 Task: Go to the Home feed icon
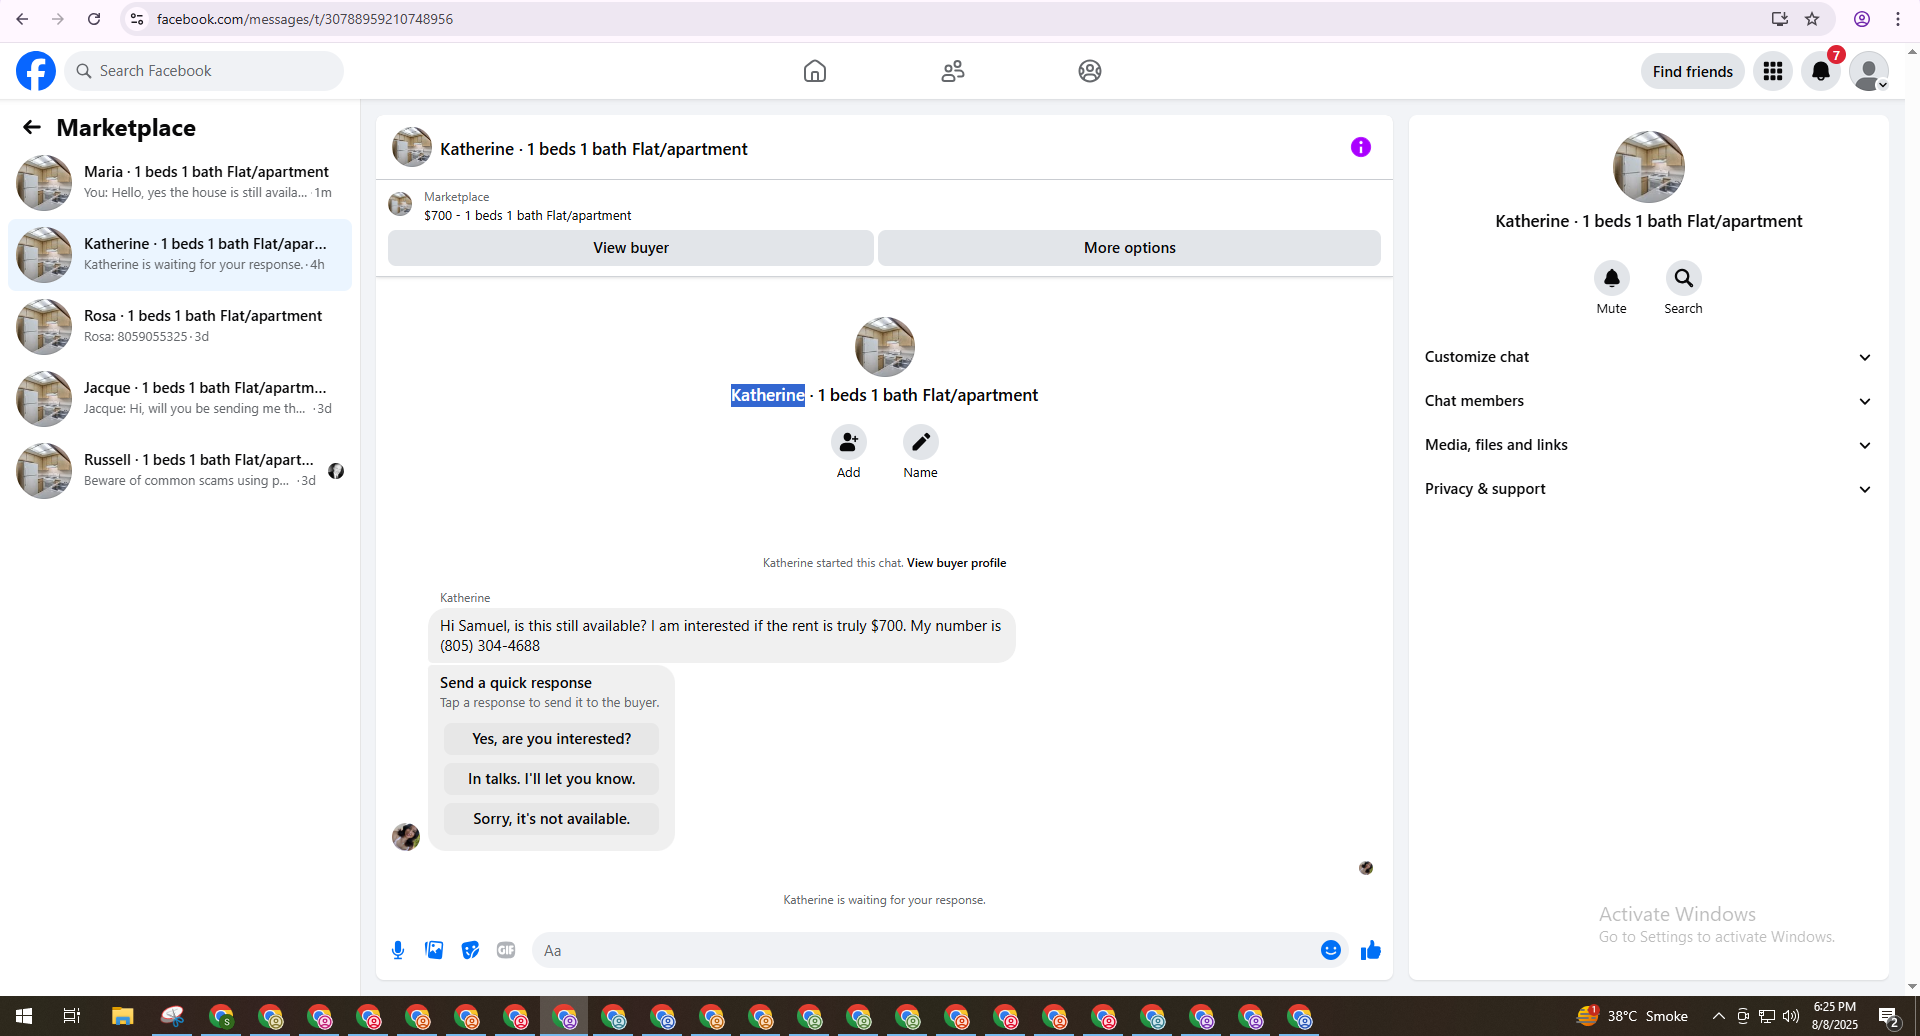815,71
